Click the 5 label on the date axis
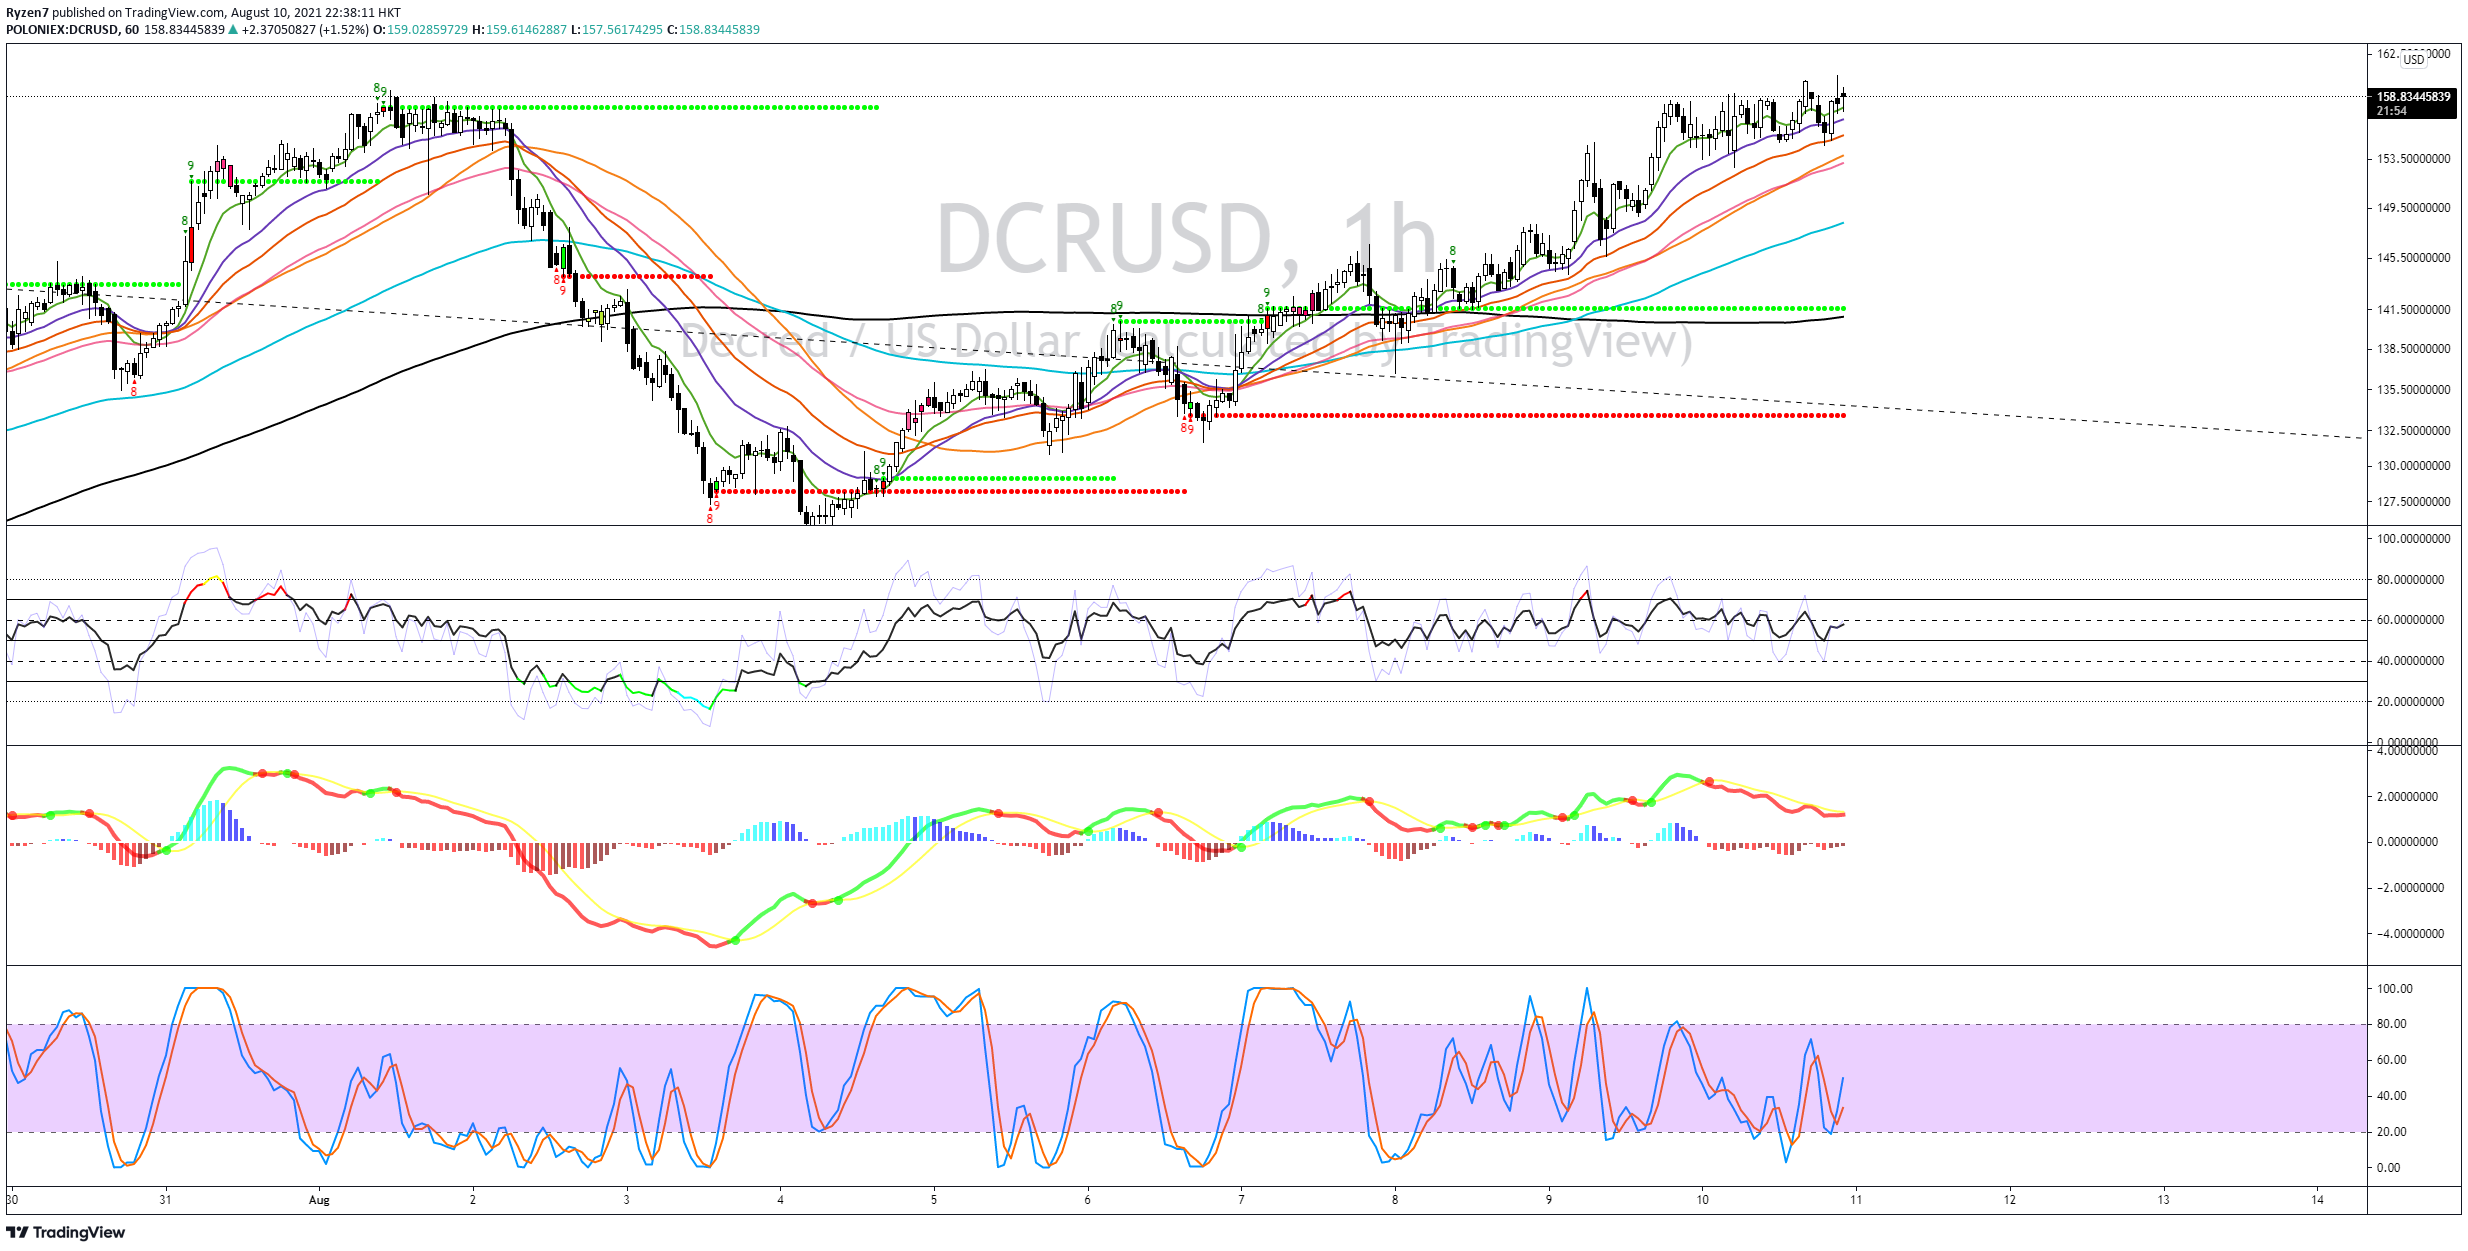 934,1200
